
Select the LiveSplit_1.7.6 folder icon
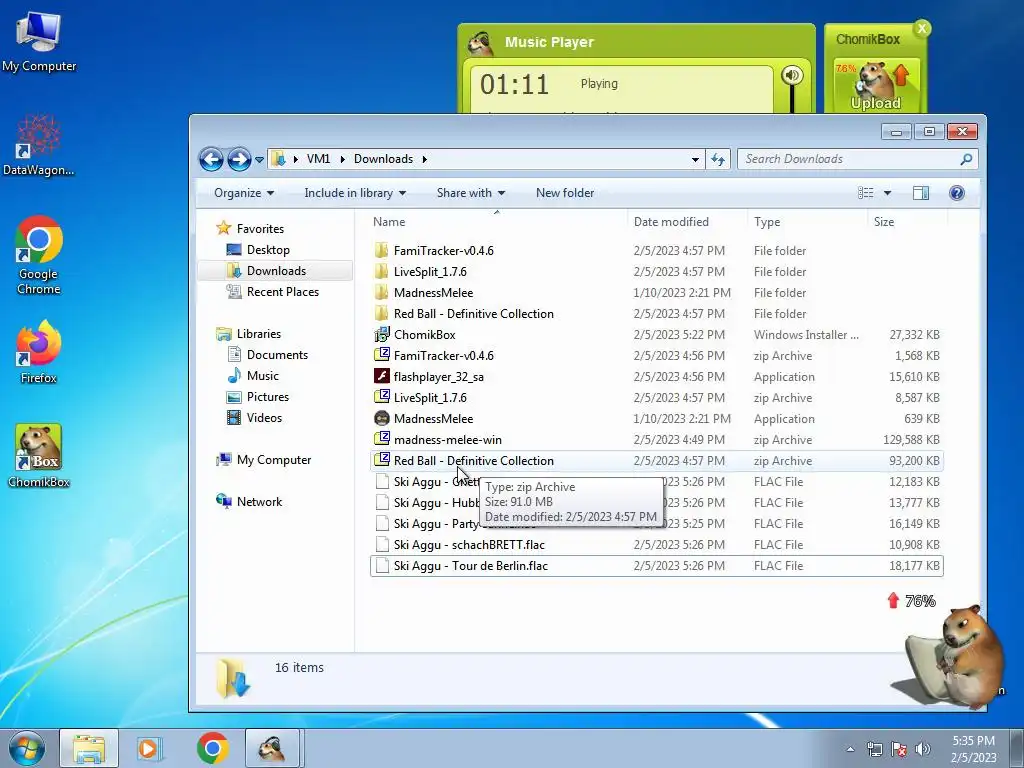[x=381, y=272]
